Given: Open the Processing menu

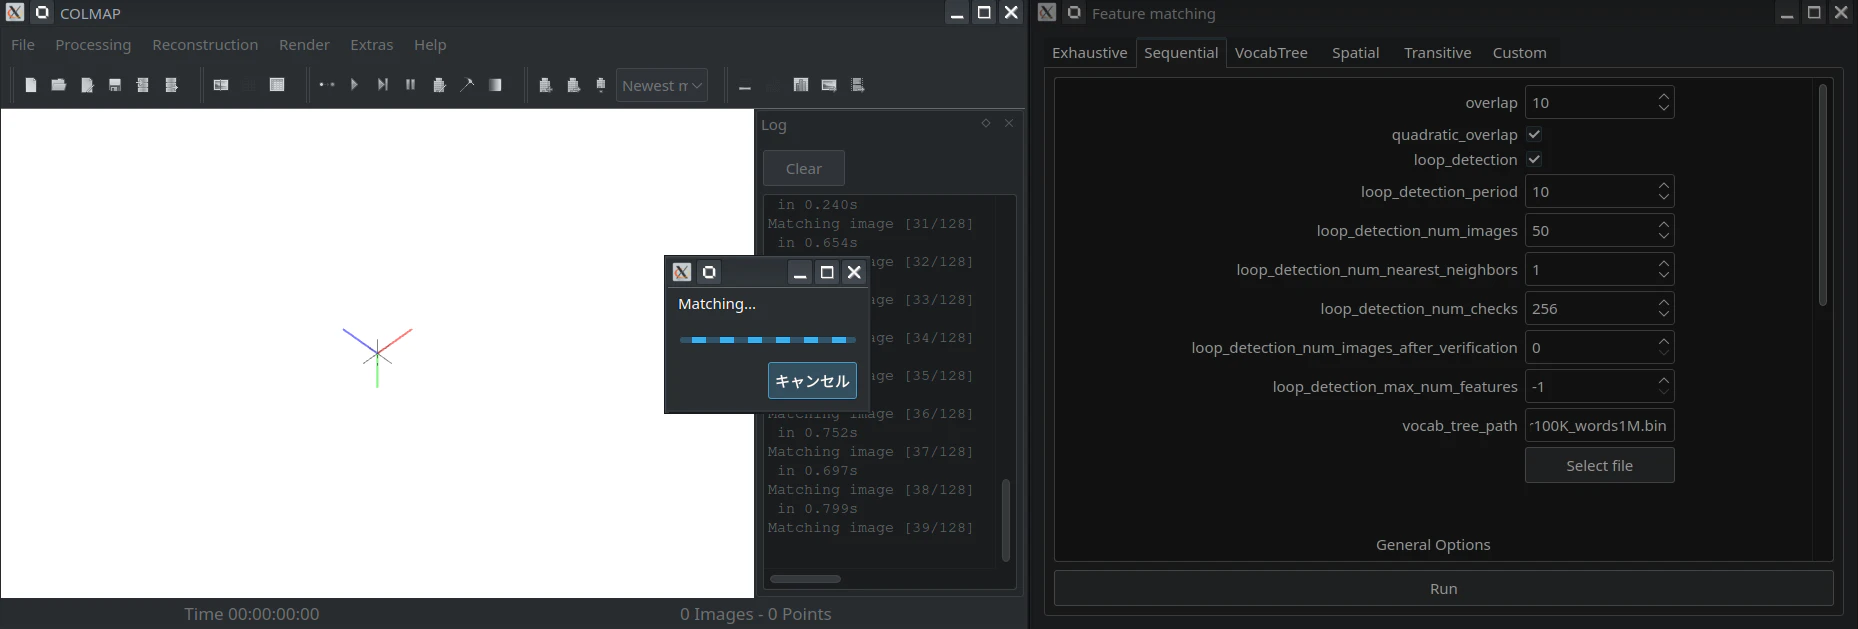Looking at the screenshot, I should [93, 45].
